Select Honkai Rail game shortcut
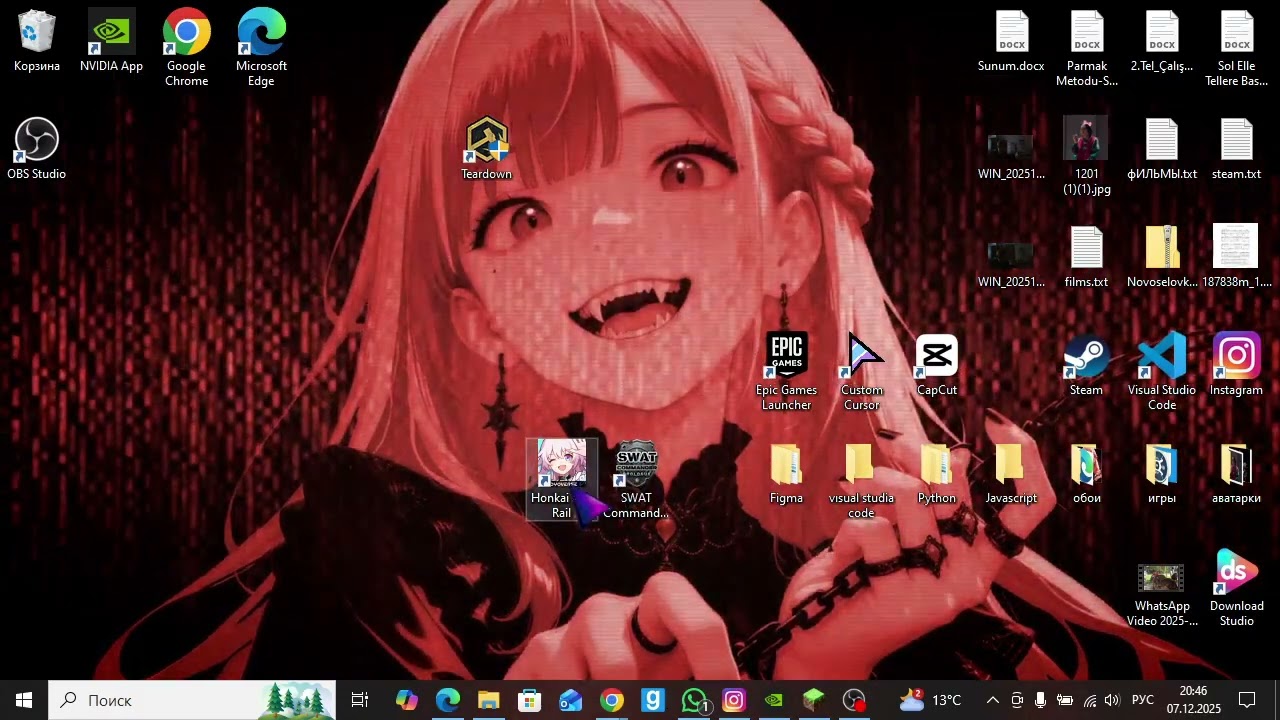The width and height of the screenshot is (1280, 720). click(562, 480)
